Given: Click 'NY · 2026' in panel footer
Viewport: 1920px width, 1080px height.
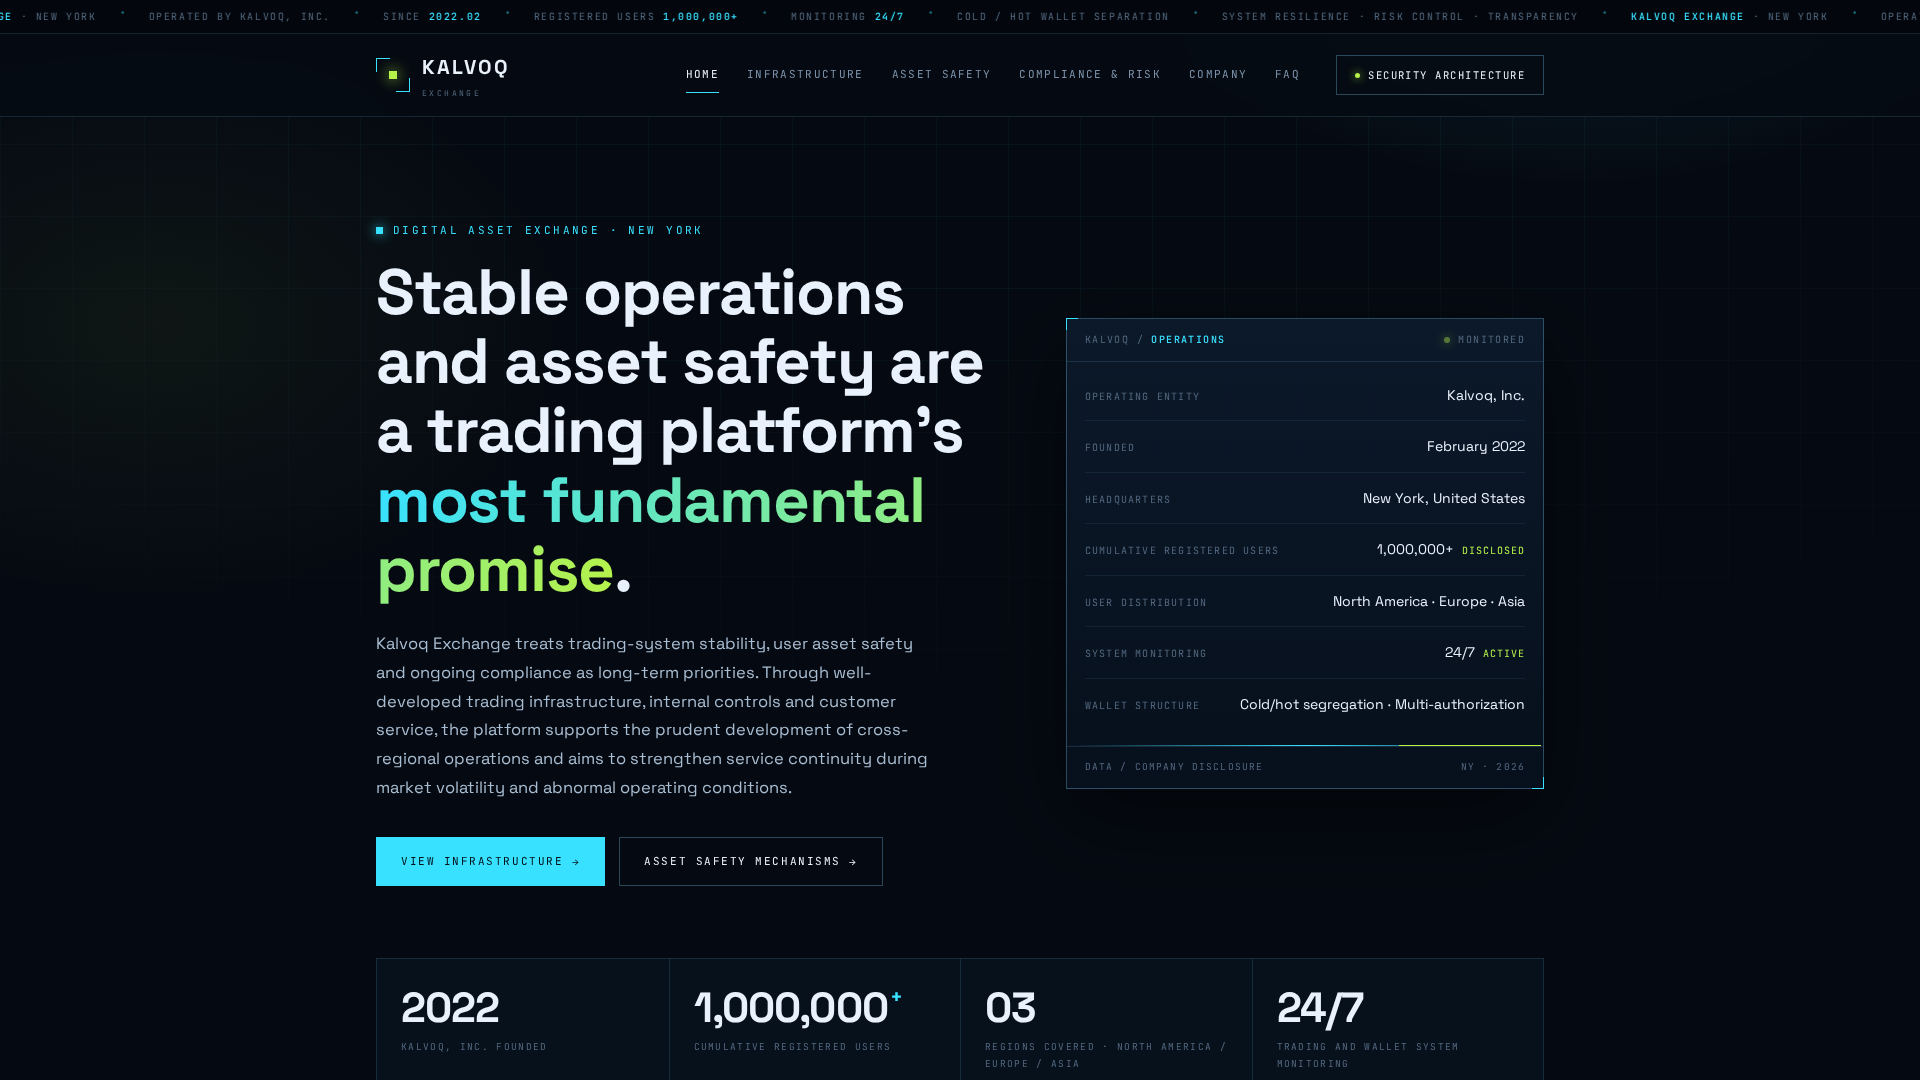Looking at the screenshot, I should [x=1492, y=767].
